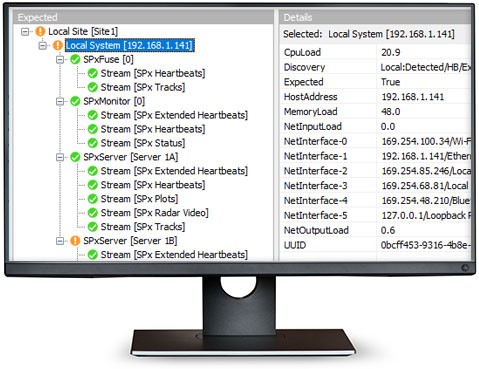The image size is (479, 369).
Task: Select the SPxFuse [0] label
Action: tap(108, 60)
